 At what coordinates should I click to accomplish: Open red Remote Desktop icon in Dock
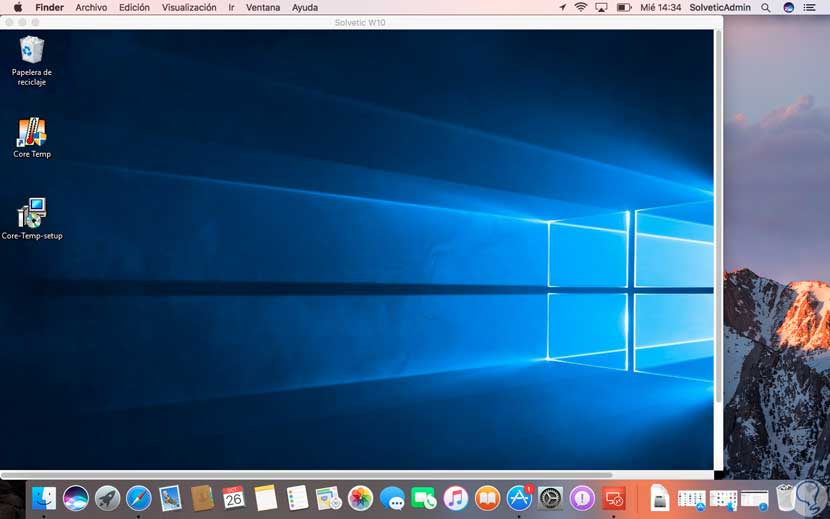[614, 498]
